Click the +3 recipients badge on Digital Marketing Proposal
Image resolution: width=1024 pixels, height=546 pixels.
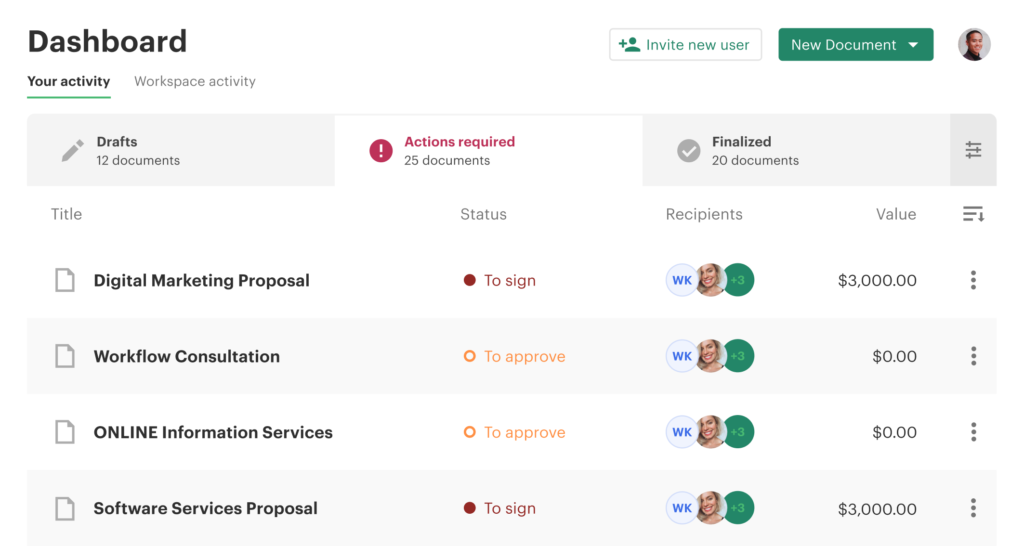[x=739, y=281]
